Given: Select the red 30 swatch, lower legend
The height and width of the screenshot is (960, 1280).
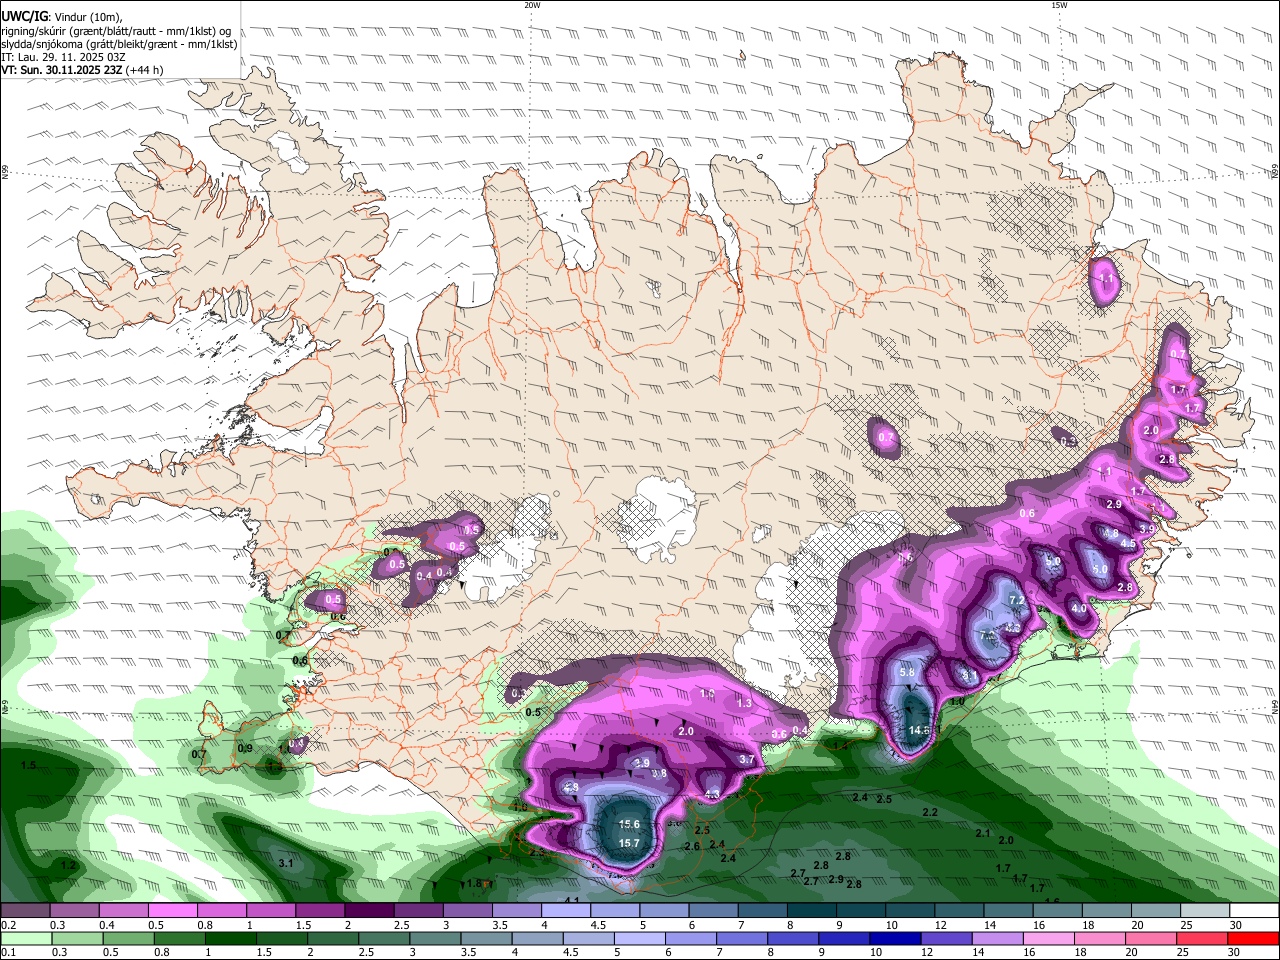Looking at the screenshot, I should click(x=1254, y=939).
